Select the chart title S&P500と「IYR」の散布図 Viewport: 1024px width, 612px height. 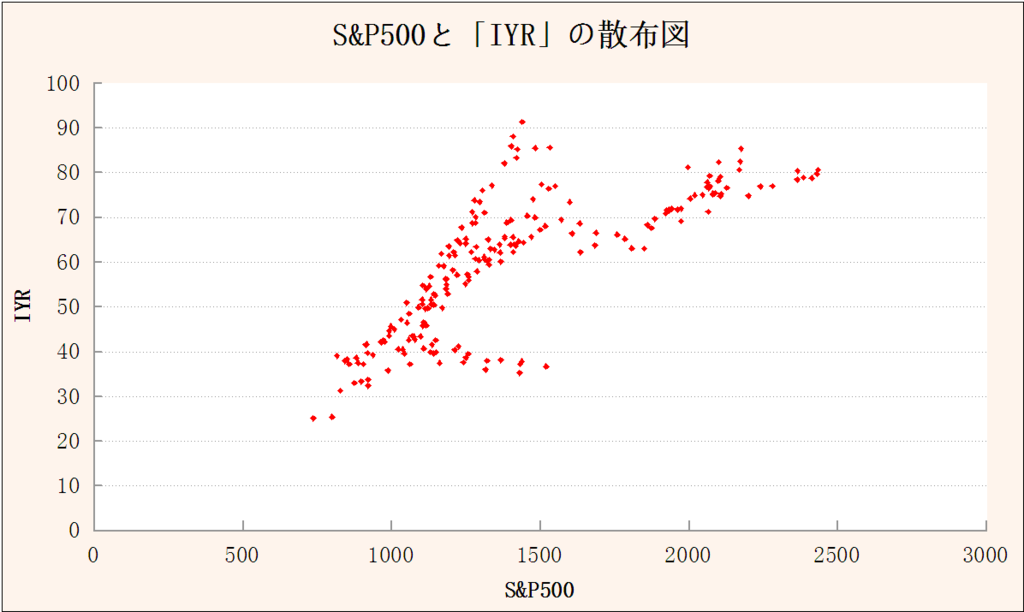[x=511, y=35]
